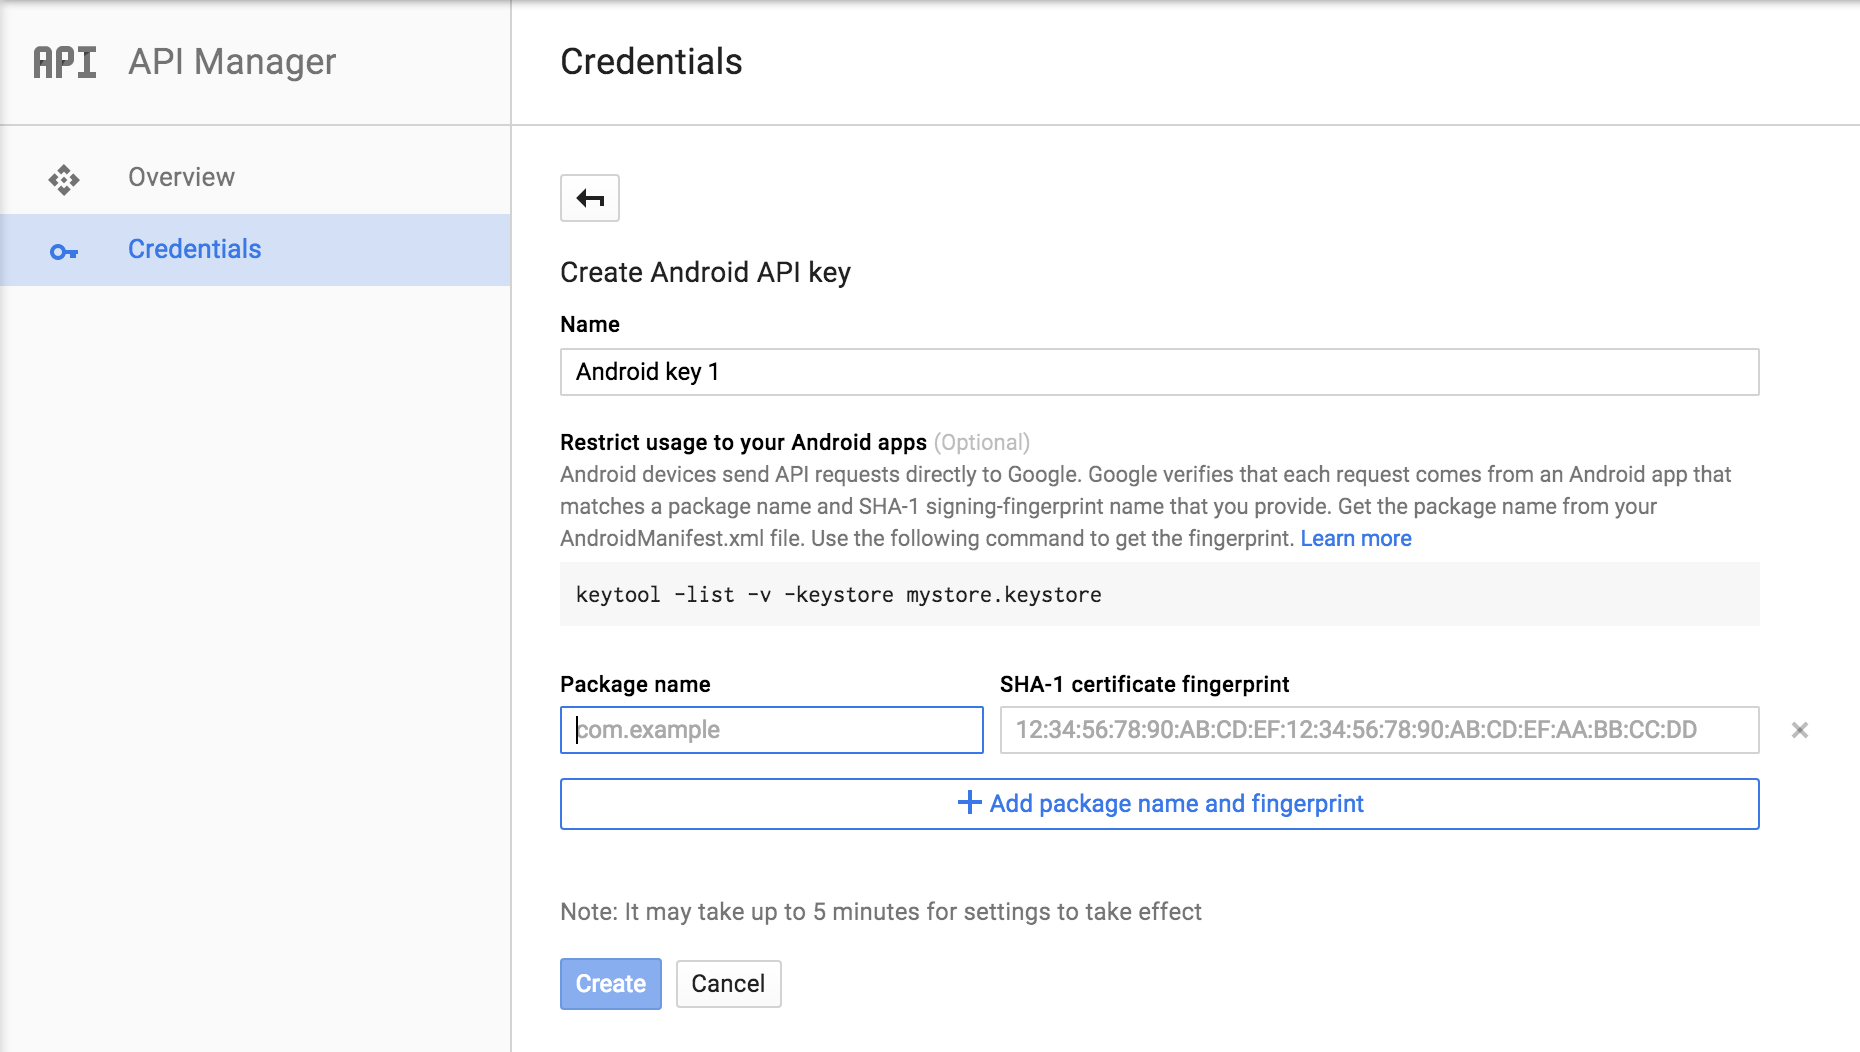This screenshot has width=1860, height=1052.
Task: Click the API logo icon
Action: click(x=65, y=62)
